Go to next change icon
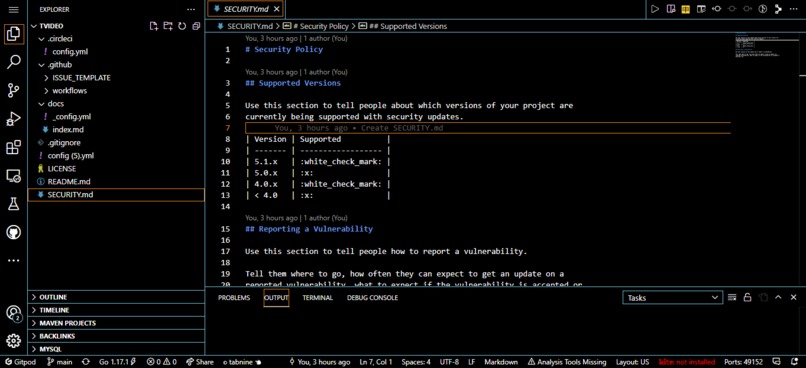The width and height of the screenshot is (806, 368). pos(747,9)
